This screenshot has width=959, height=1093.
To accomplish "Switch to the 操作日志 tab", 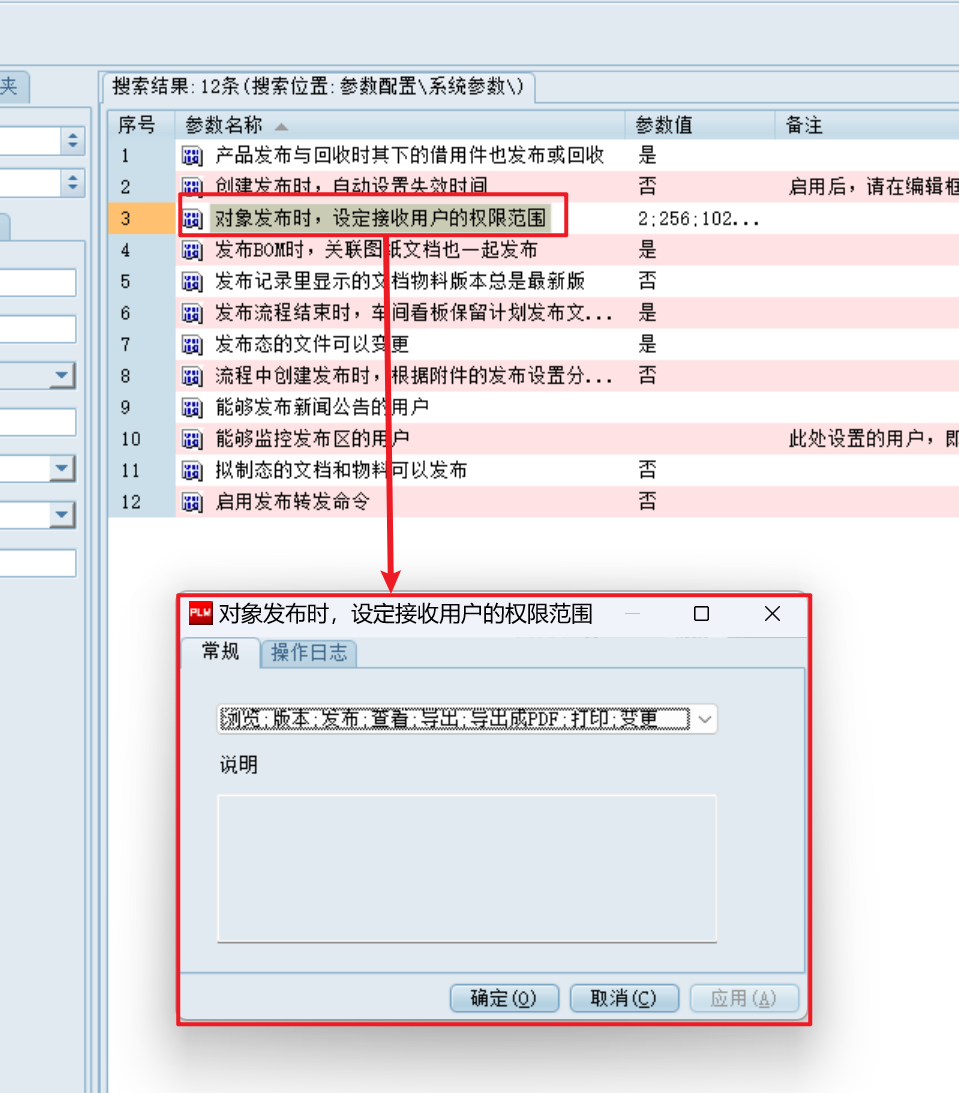I will pos(309,653).
